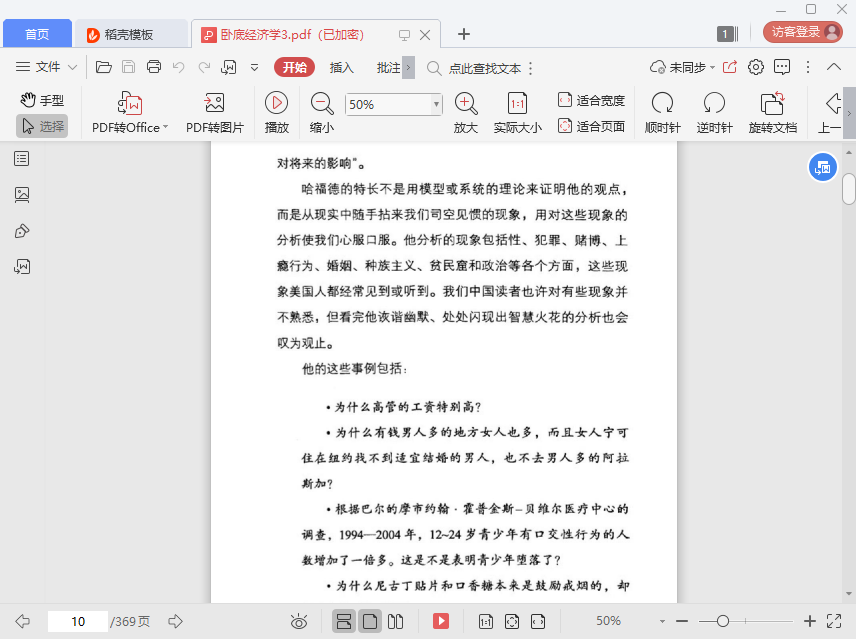Click floating blue translate button

tap(823, 167)
